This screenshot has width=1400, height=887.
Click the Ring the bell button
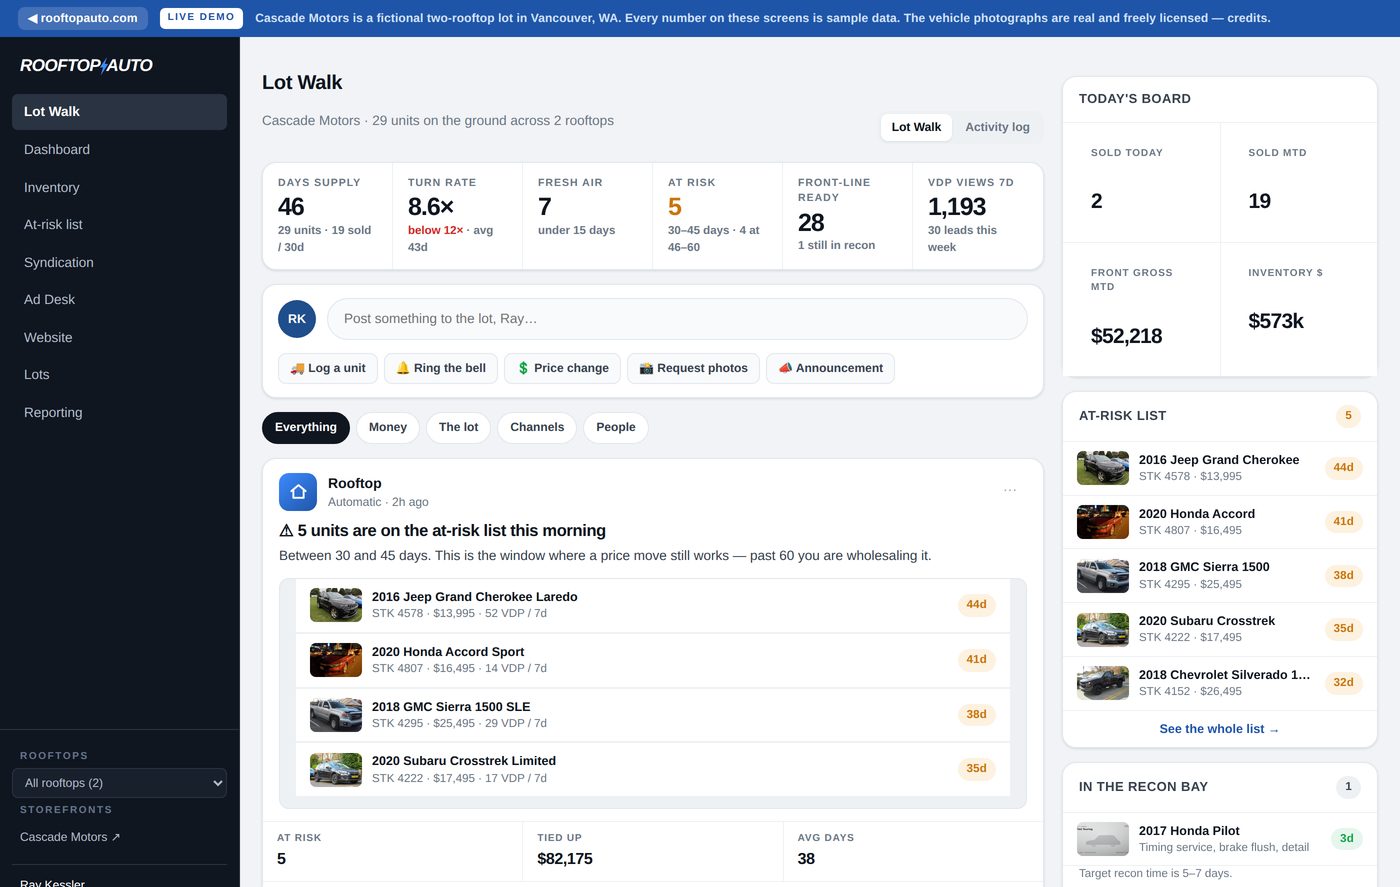coord(441,368)
